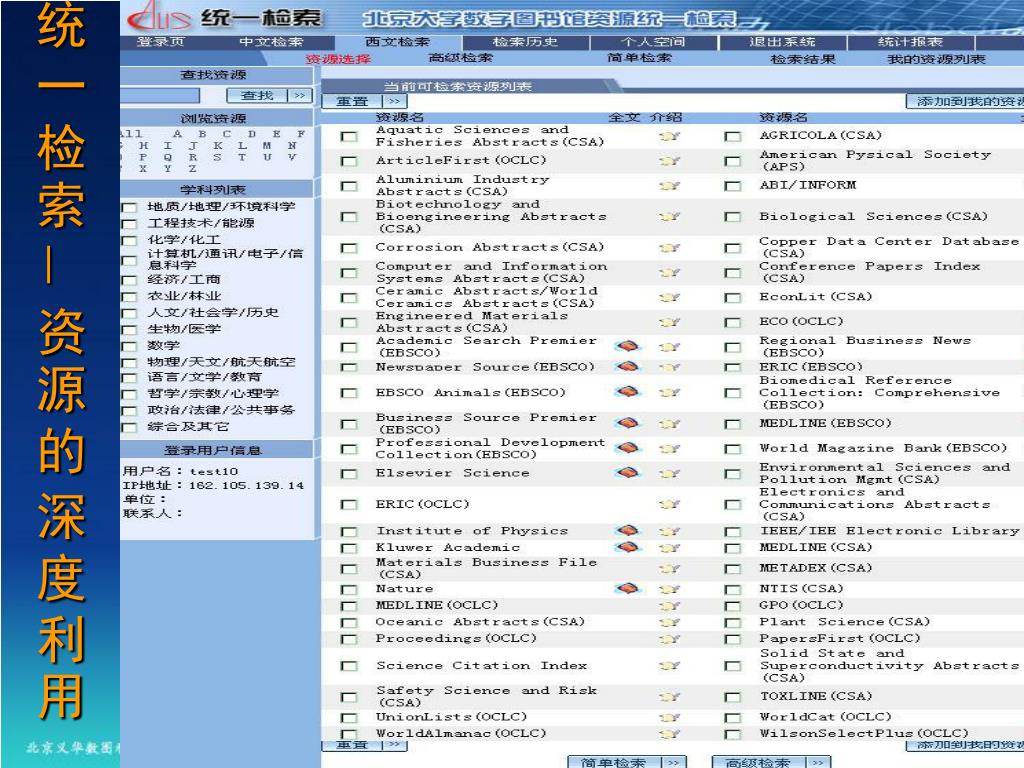Open intro icon for Biotechnology and Bioengineering Abstracts

[669, 216]
